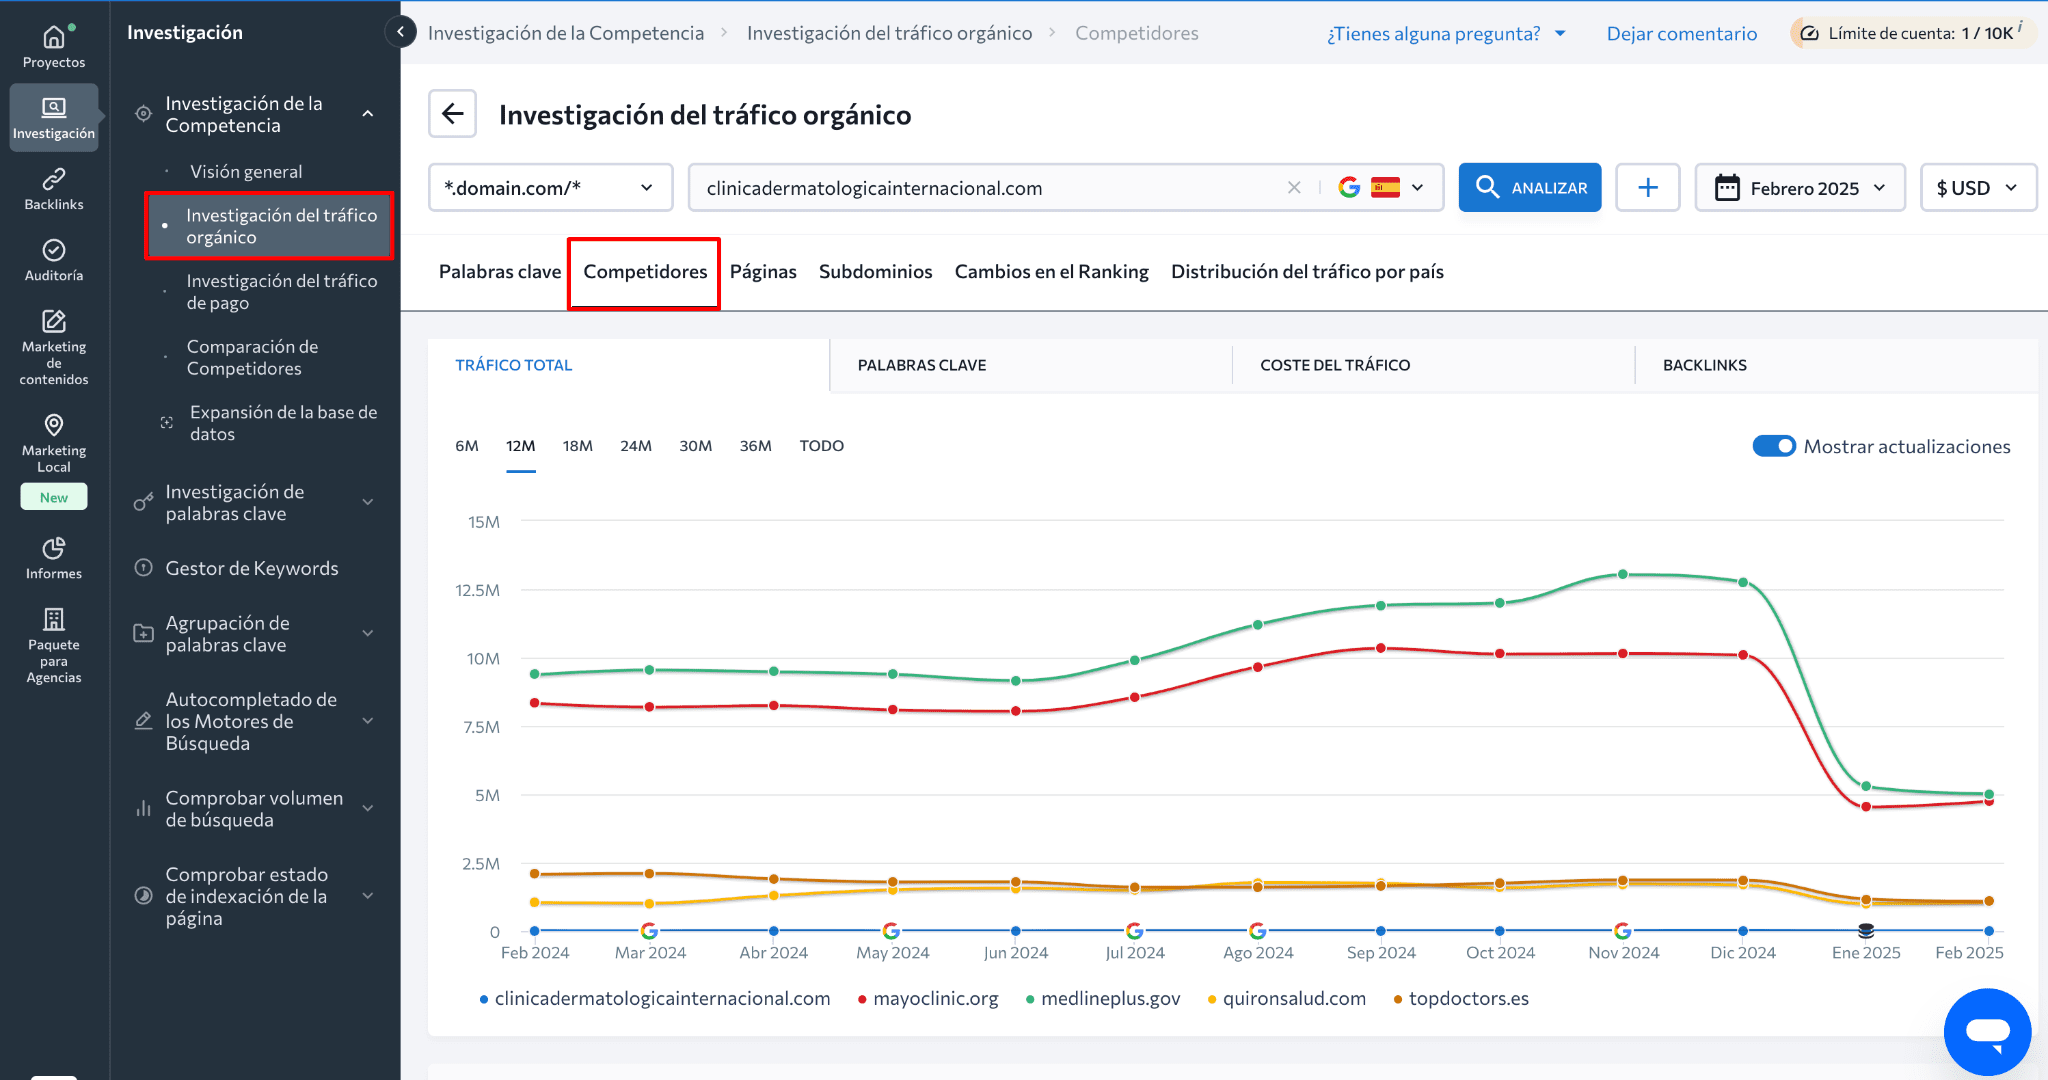The height and width of the screenshot is (1080, 2048).
Task: Select the 18M time range
Action: 578,446
